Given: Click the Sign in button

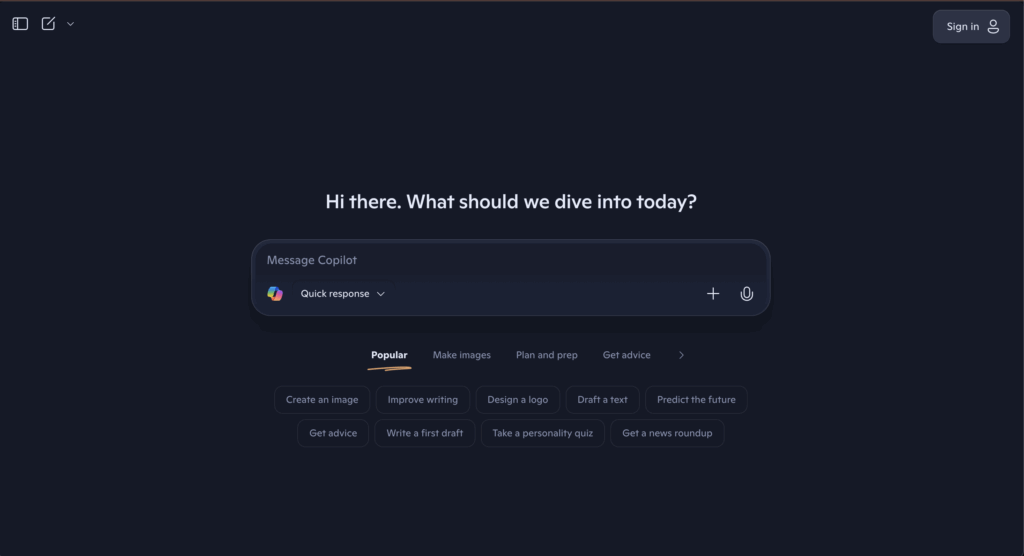Looking at the screenshot, I should pos(963,27).
